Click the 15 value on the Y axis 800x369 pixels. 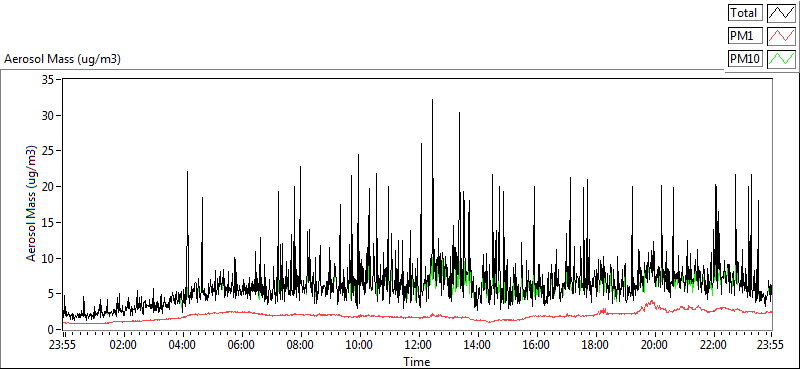(x=49, y=223)
